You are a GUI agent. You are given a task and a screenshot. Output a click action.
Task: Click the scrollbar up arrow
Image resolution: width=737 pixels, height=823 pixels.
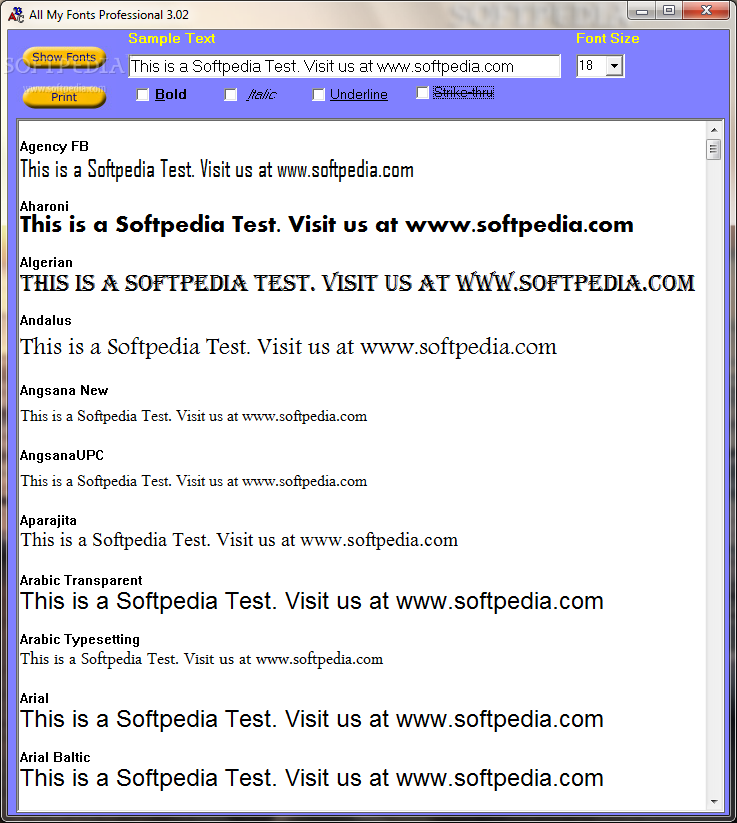[714, 130]
